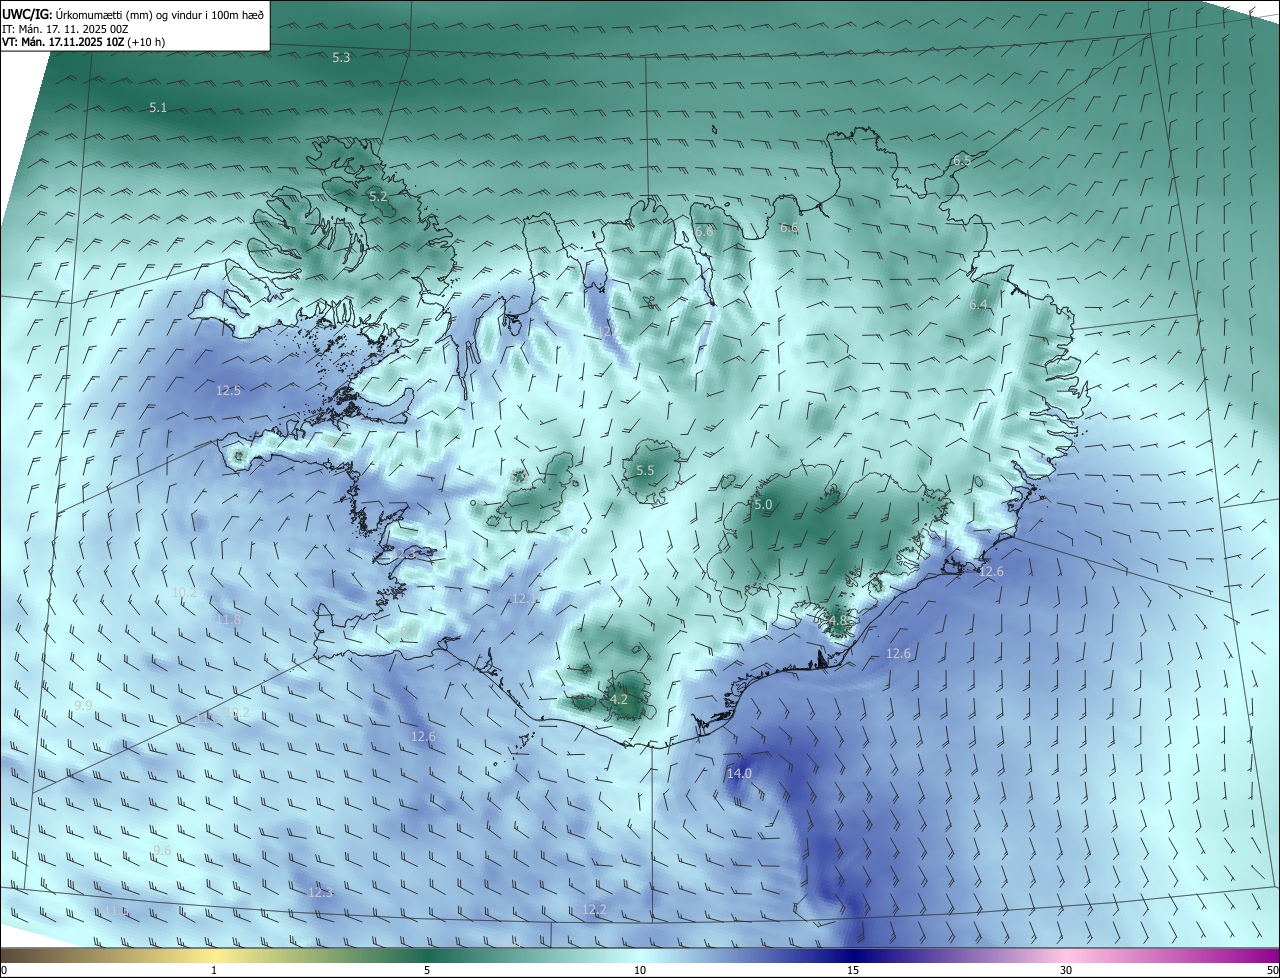Screen dimensions: 1280x978
Task: Click the 4.2 value label
Action: tap(619, 700)
